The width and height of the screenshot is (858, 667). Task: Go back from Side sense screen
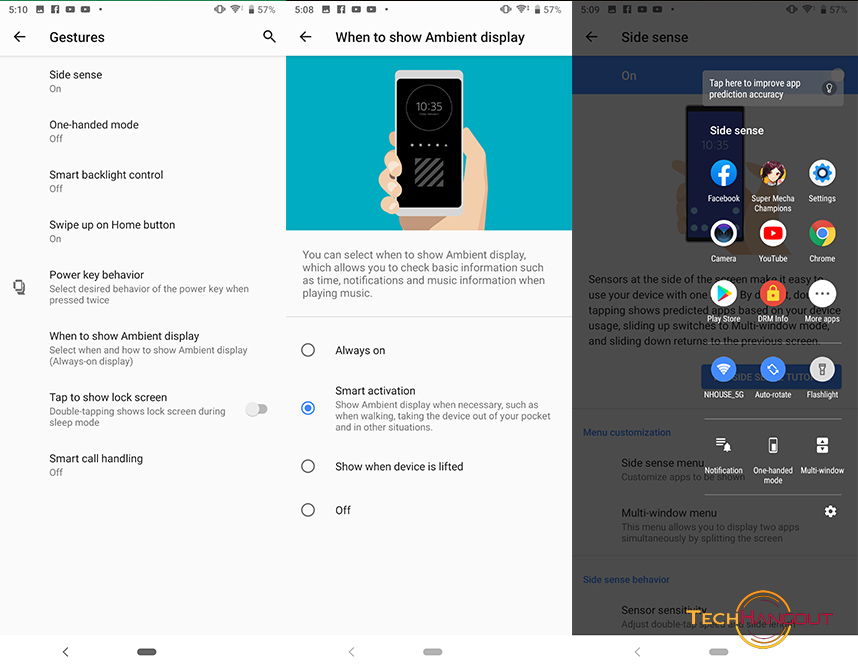coord(592,37)
